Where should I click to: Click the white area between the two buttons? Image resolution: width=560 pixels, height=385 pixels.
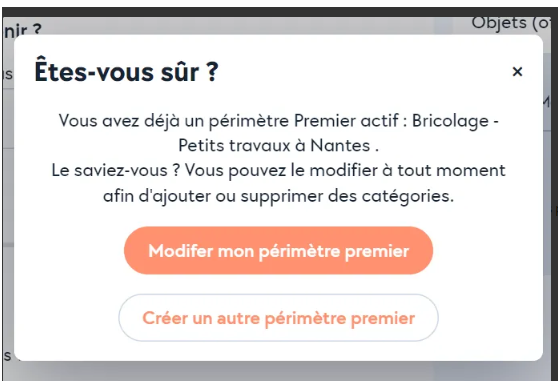[279, 284]
